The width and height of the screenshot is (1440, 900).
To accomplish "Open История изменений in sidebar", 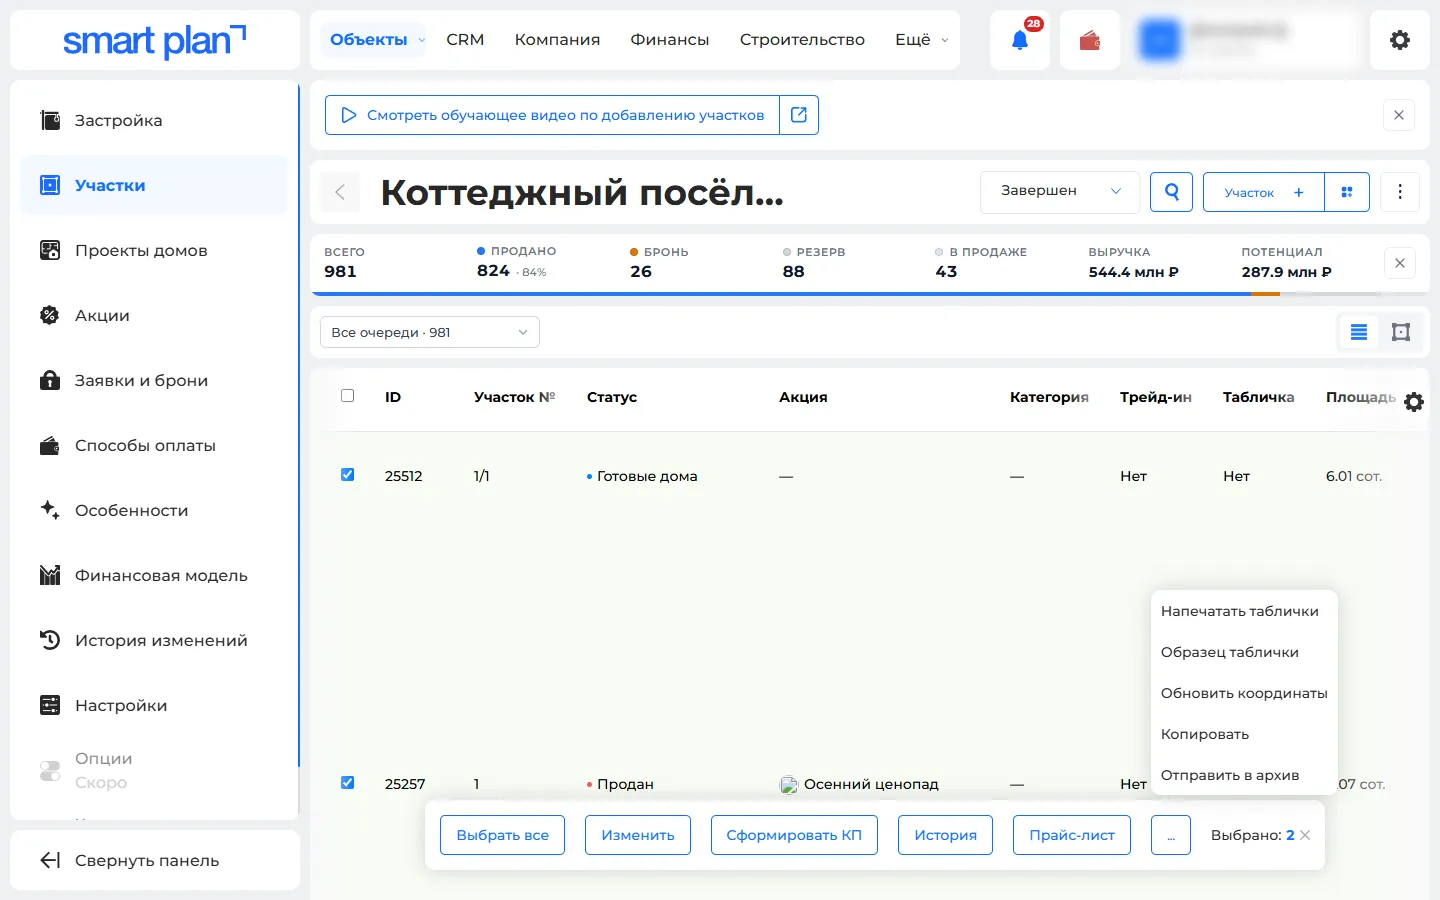I will point(154,640).
